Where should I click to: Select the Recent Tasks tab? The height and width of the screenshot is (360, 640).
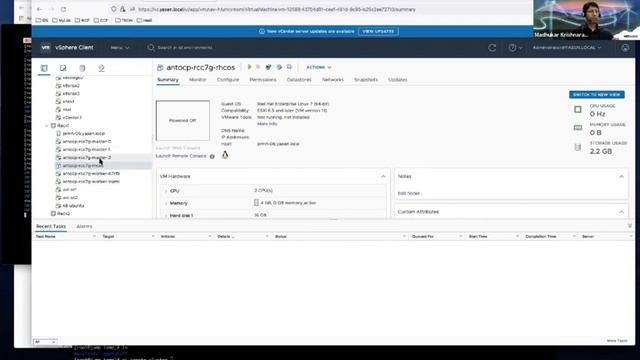pyautogui.click(x=51, y=227)
